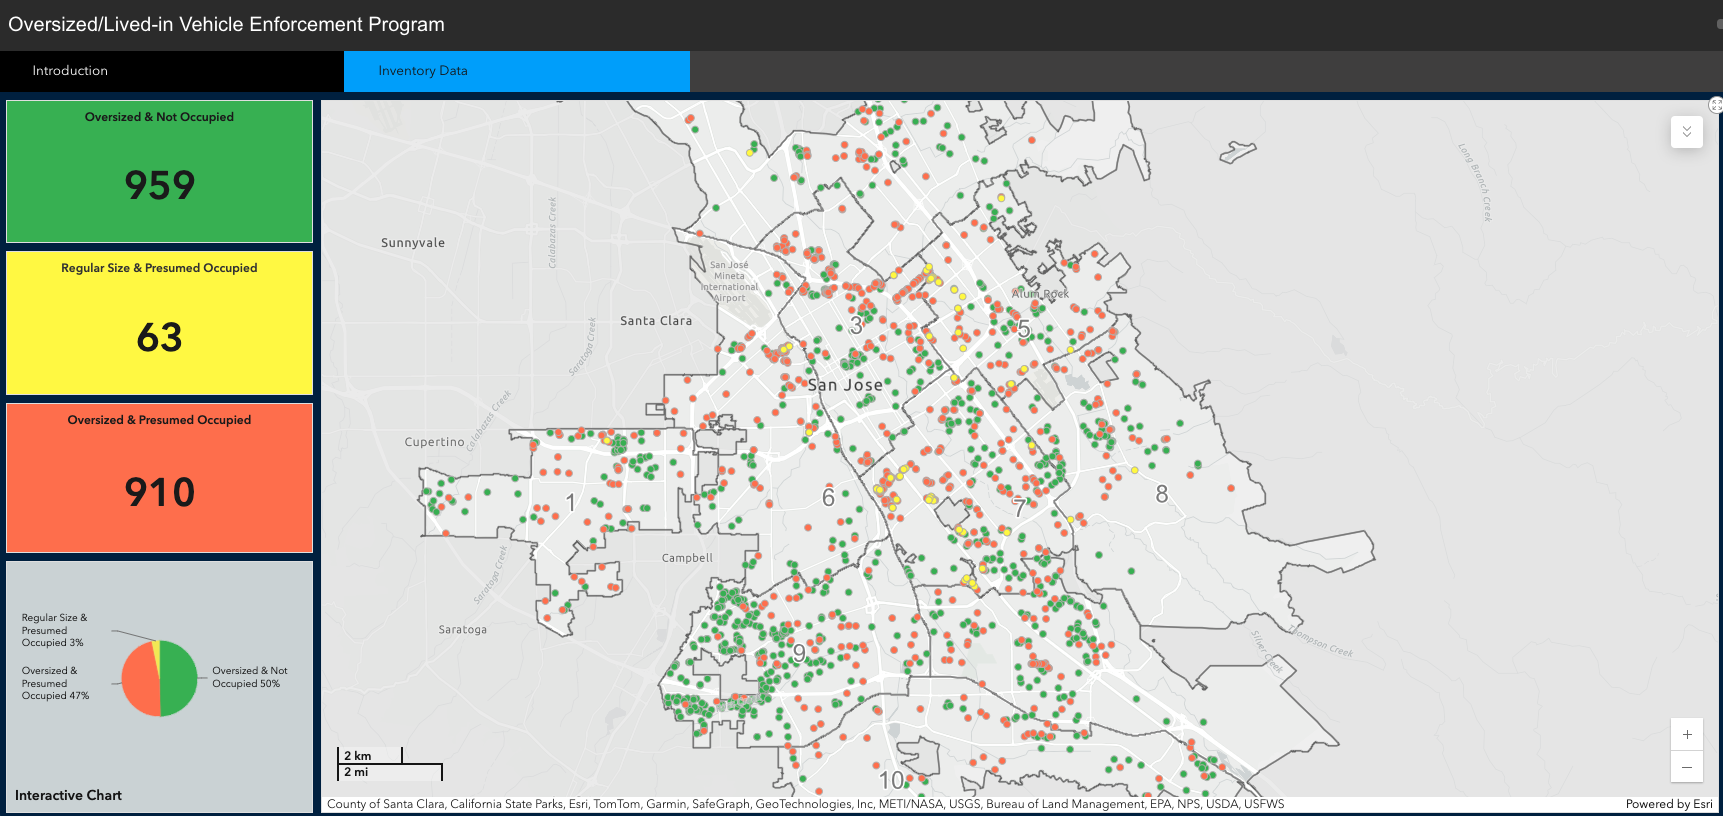Screen dimensions: 1723x816
Task: Click district number 1 on the map
Action: 570,502
